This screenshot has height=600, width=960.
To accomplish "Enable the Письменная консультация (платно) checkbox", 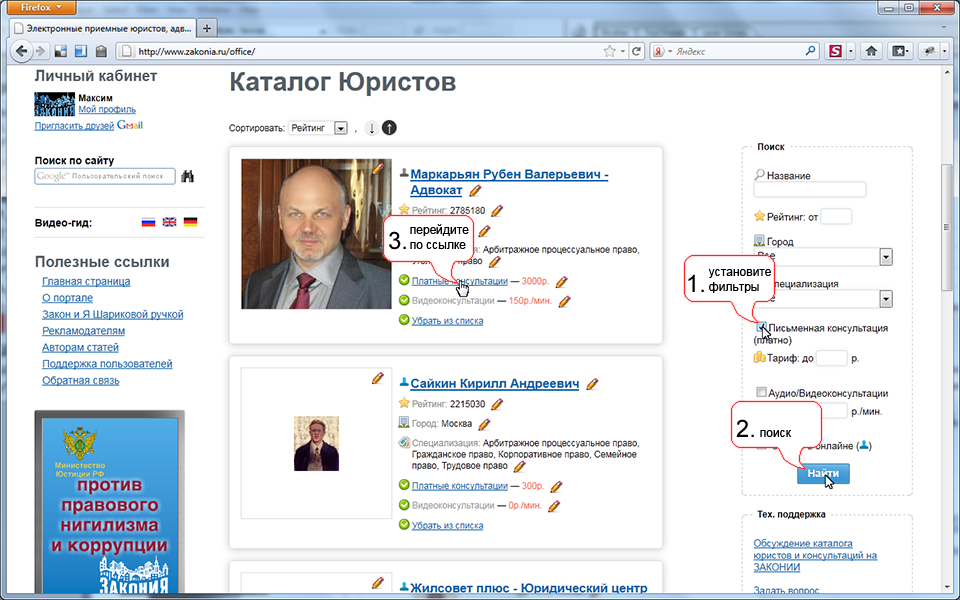I will coord(762,326).
